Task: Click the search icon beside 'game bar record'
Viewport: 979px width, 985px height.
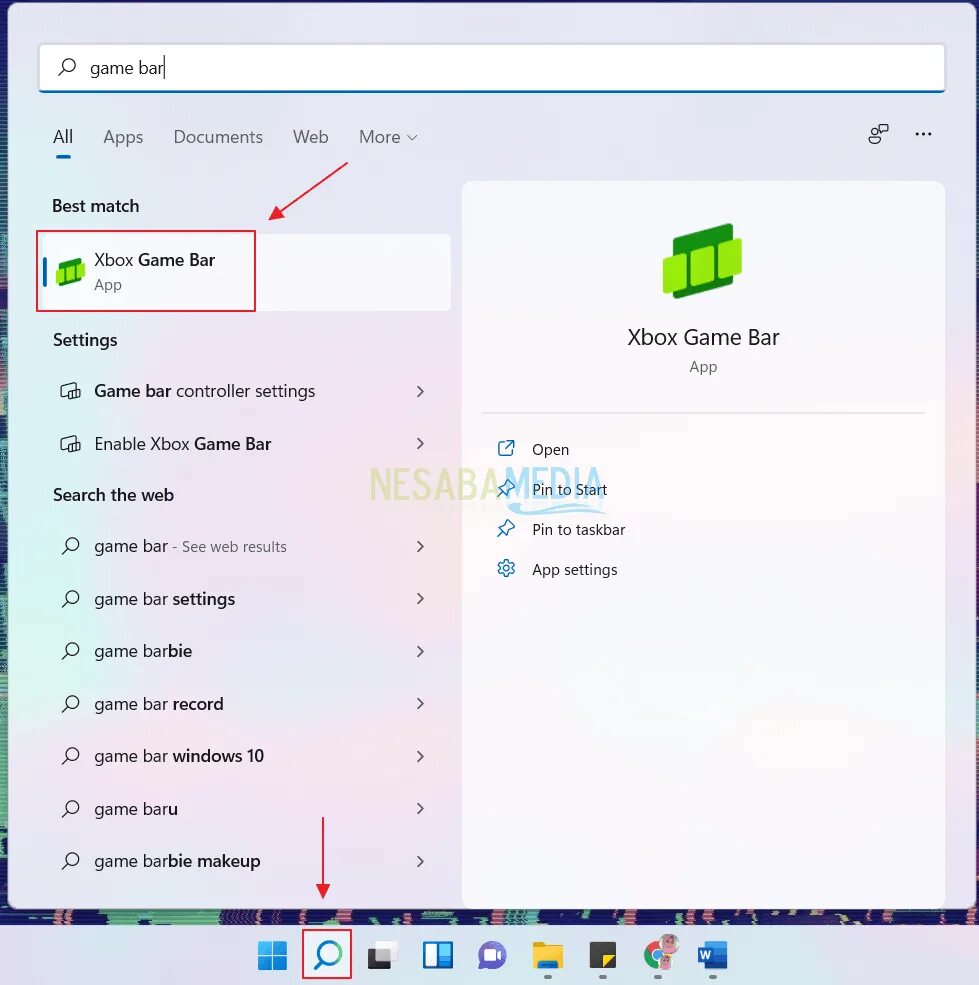Action: (x=70, y=704)
